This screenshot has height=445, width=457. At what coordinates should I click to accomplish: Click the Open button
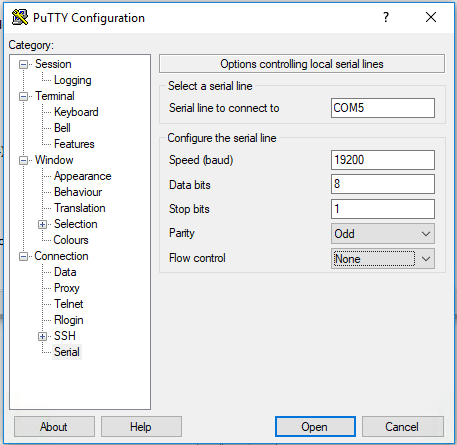[315, 426]
